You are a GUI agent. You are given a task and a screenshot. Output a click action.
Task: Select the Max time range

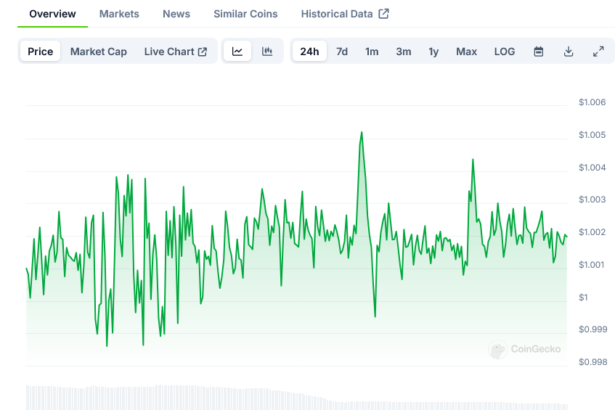click(466, 52)
